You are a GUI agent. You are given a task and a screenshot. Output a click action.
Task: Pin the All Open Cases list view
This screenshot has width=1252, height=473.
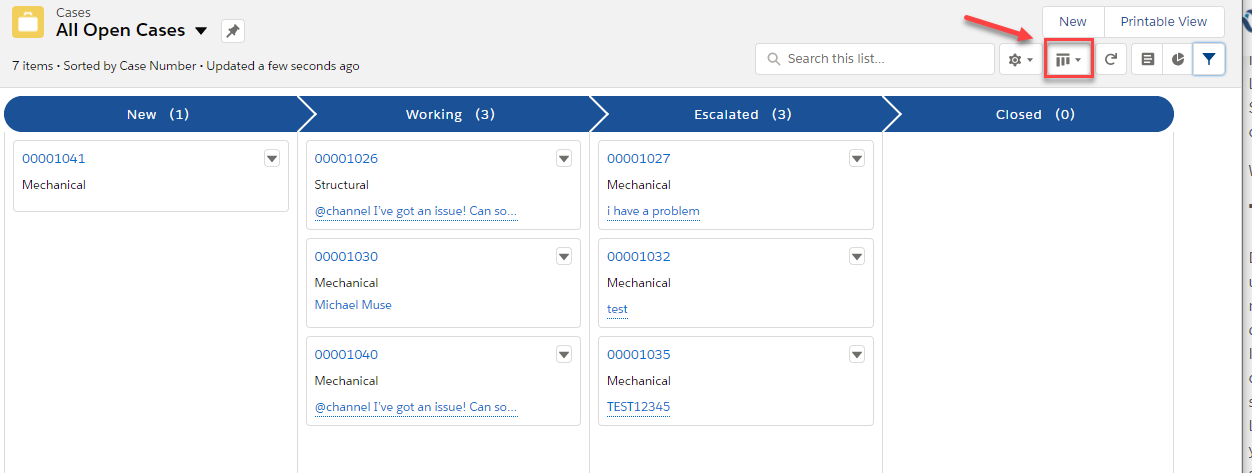click(232, 31)
